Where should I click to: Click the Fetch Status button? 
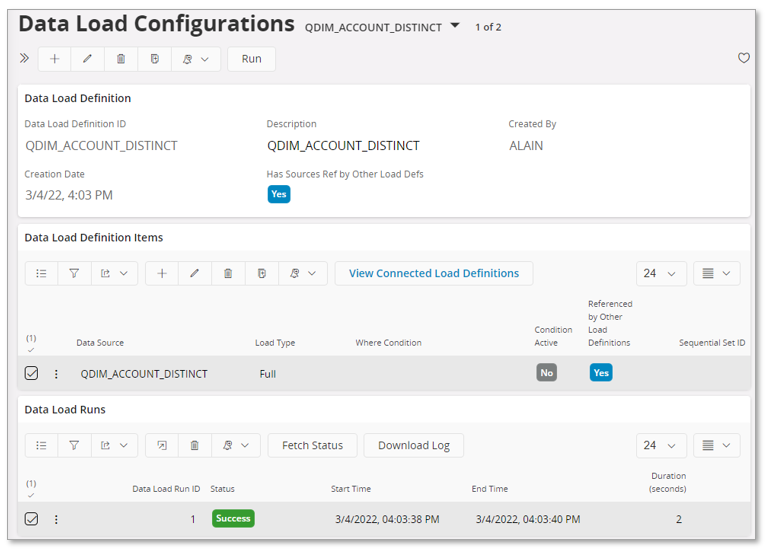[x=312, y=445]
